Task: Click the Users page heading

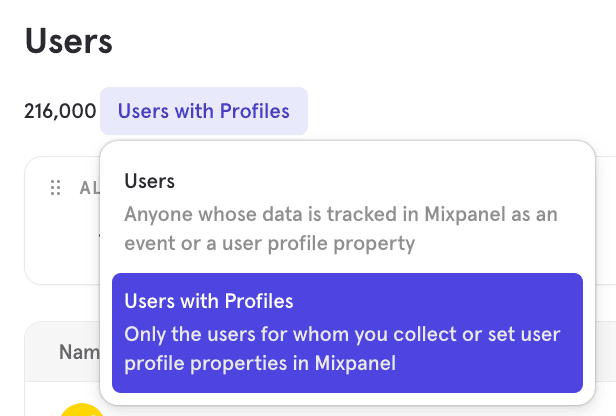Action: (68, 42)
